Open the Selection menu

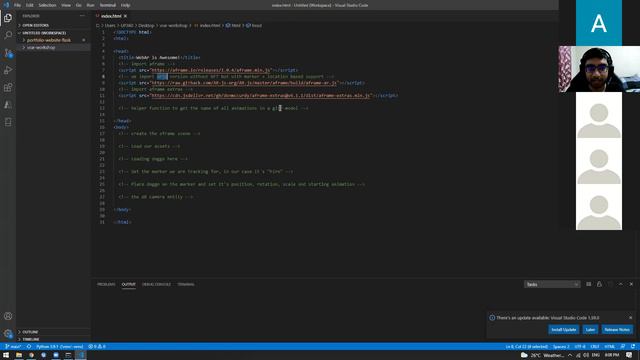tap(47, 5)
